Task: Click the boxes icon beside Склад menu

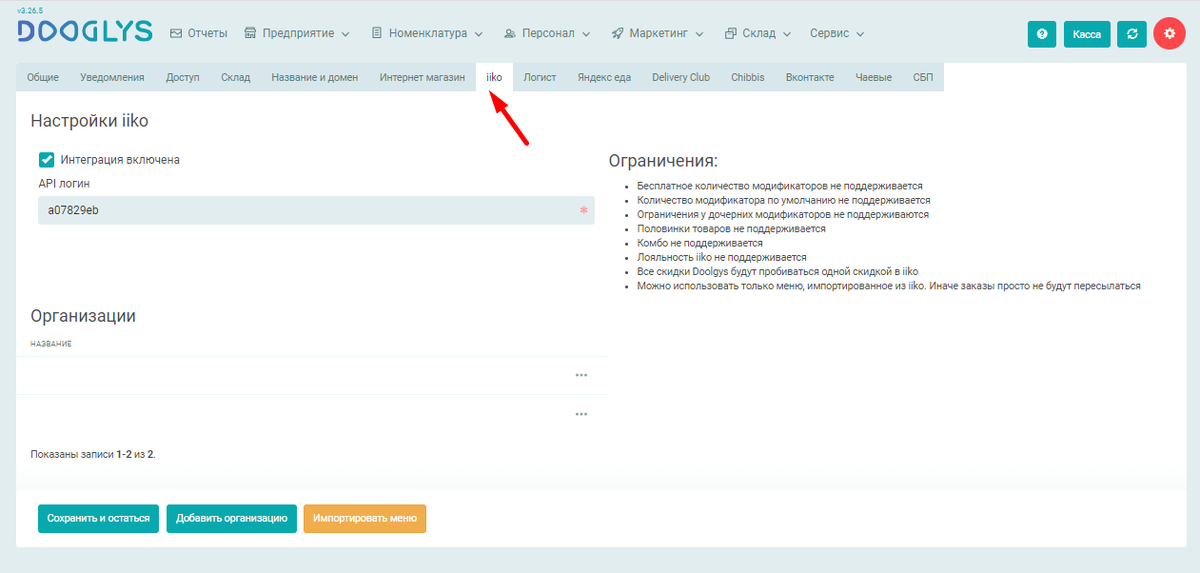Action: coord(730,33)
